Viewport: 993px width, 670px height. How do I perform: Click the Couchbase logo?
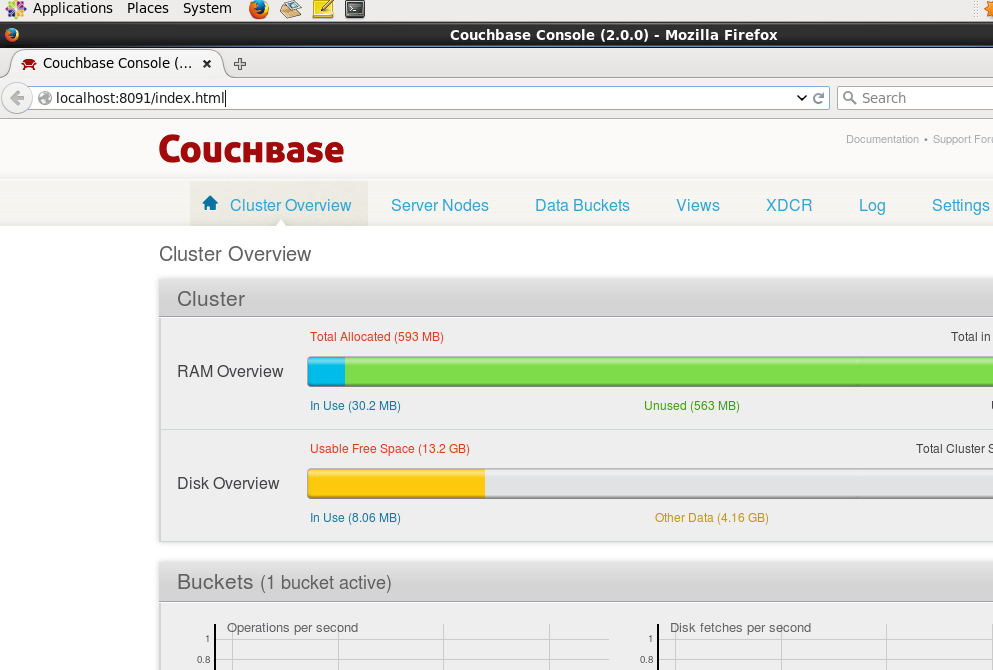point(251,149)
